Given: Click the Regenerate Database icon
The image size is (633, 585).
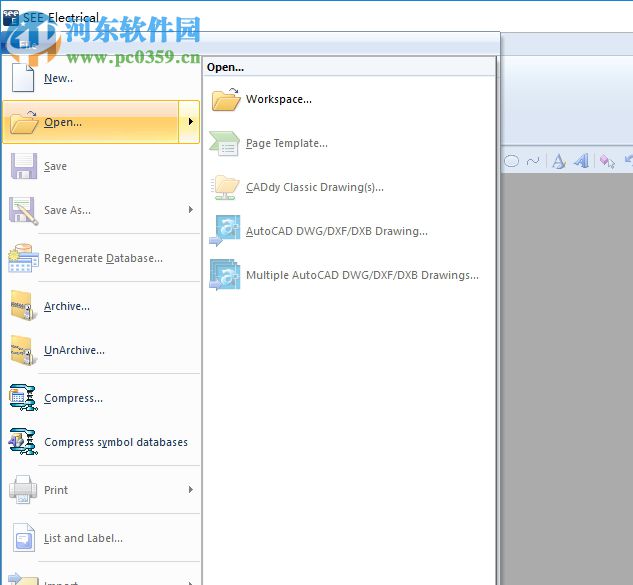Looking at the screenshot, I should pos(23,258).
